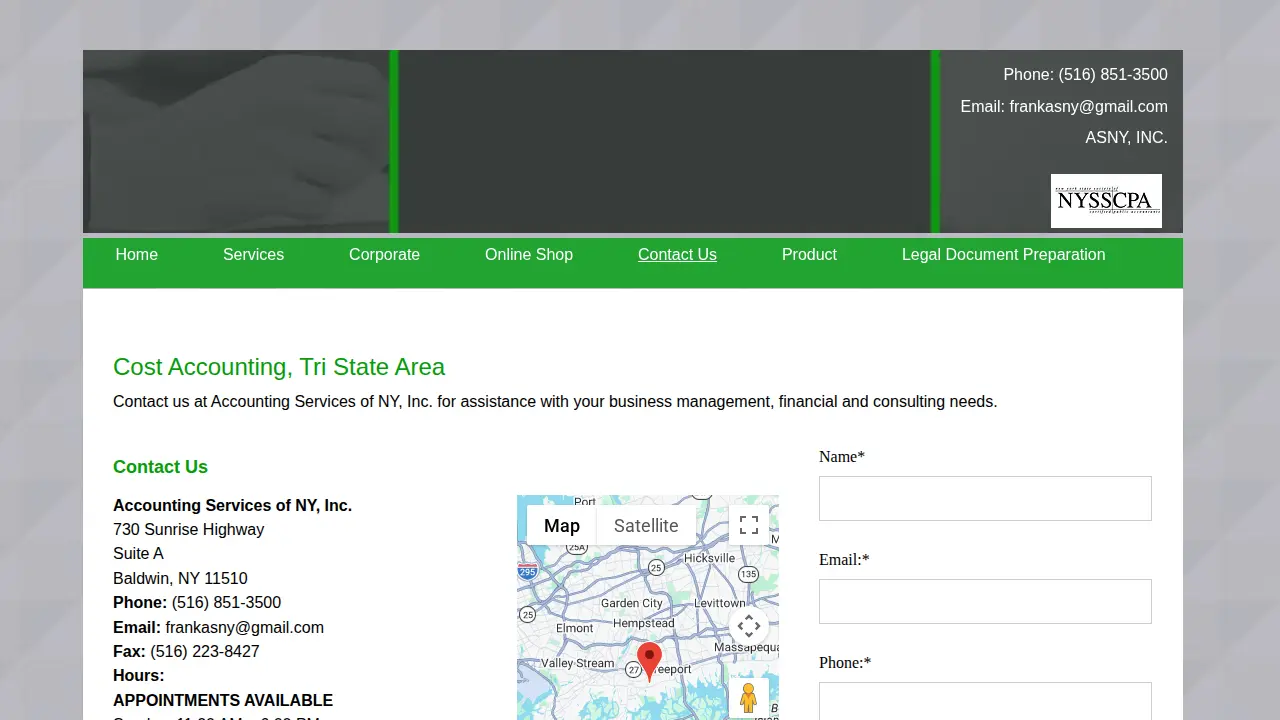This screenshot has height=720, width=1280.
Task: Visit the Online Shop
Action: [529, 255]
